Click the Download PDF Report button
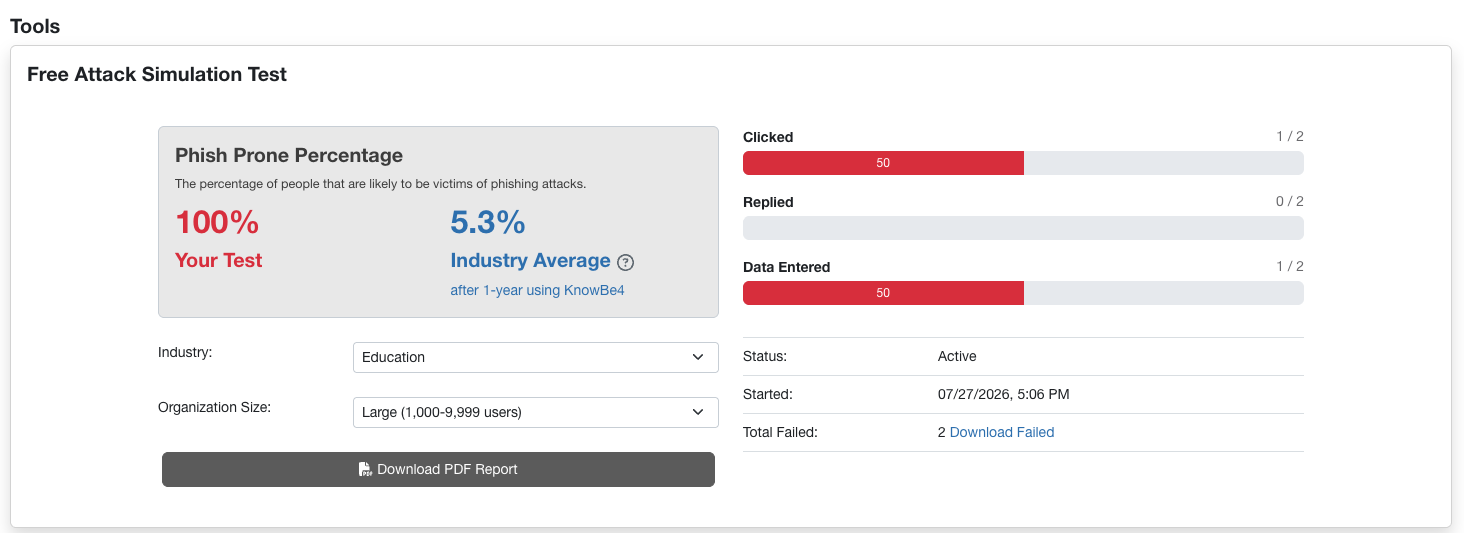 [438, 469]
